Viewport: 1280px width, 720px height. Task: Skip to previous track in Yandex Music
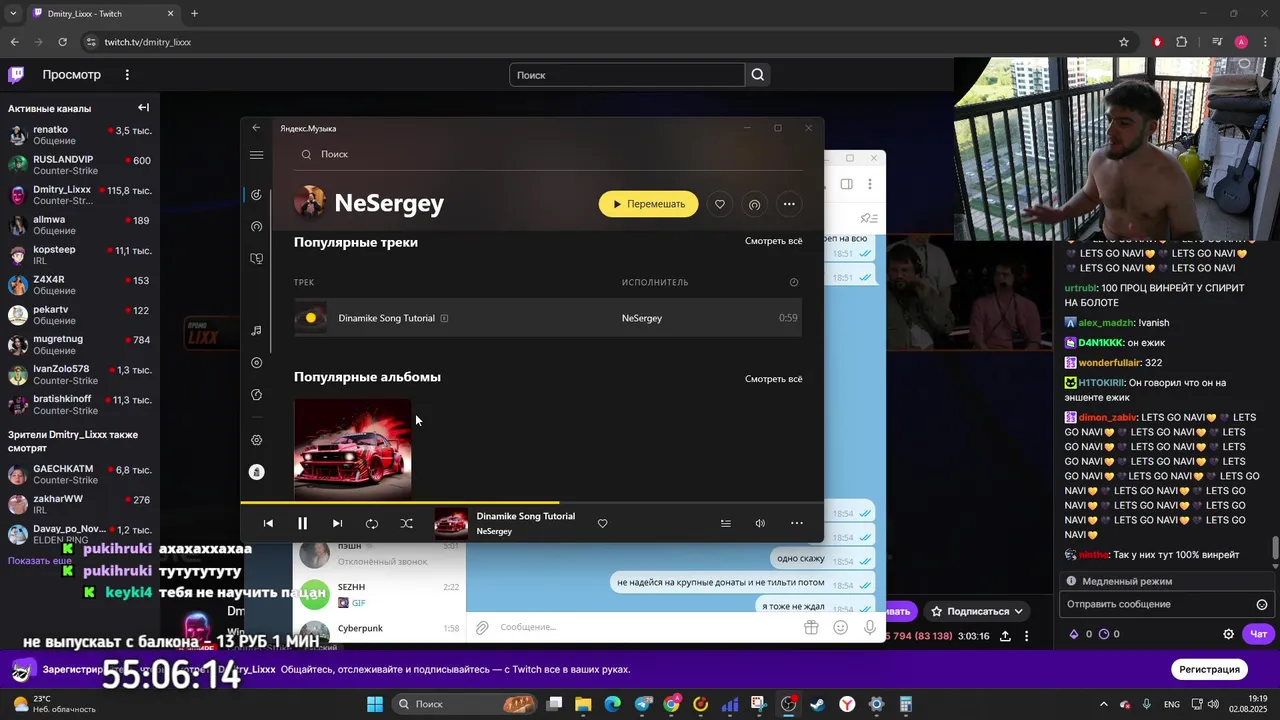click(268, 523)
